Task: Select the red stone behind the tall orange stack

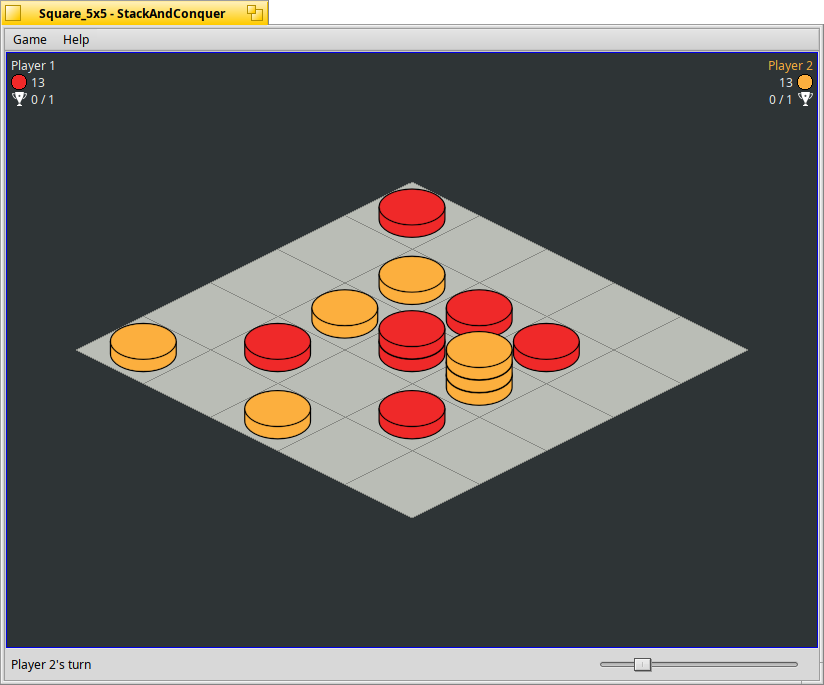Action: point(479,309)
